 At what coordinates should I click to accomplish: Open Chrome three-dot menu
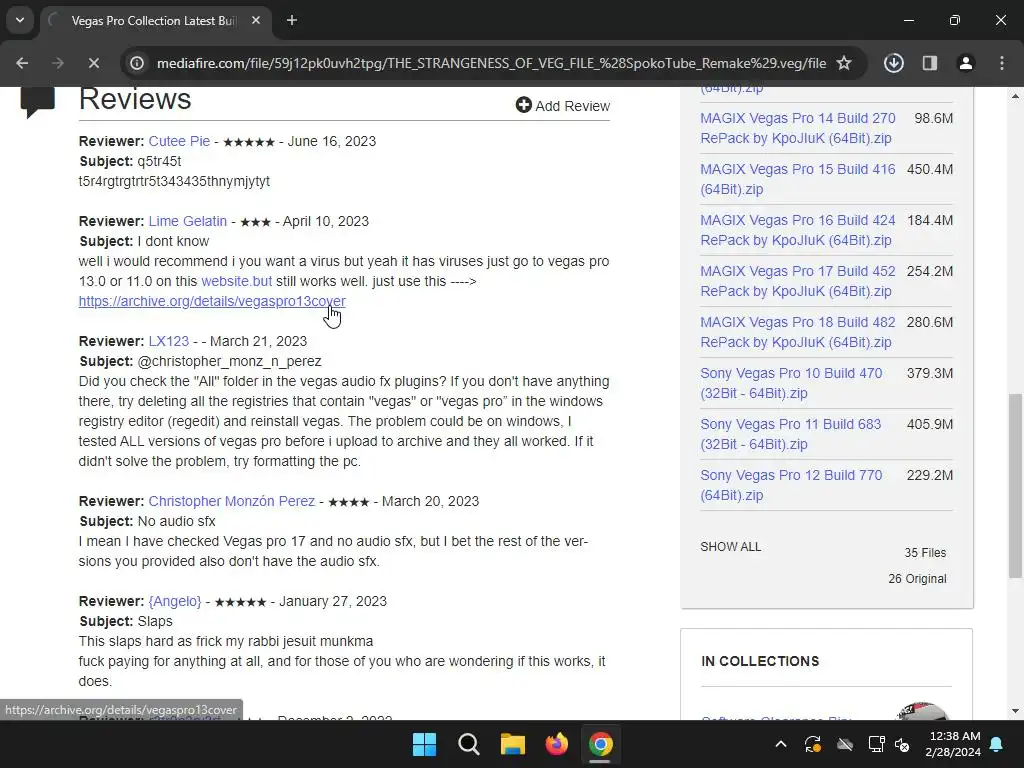coord(1002,63)
